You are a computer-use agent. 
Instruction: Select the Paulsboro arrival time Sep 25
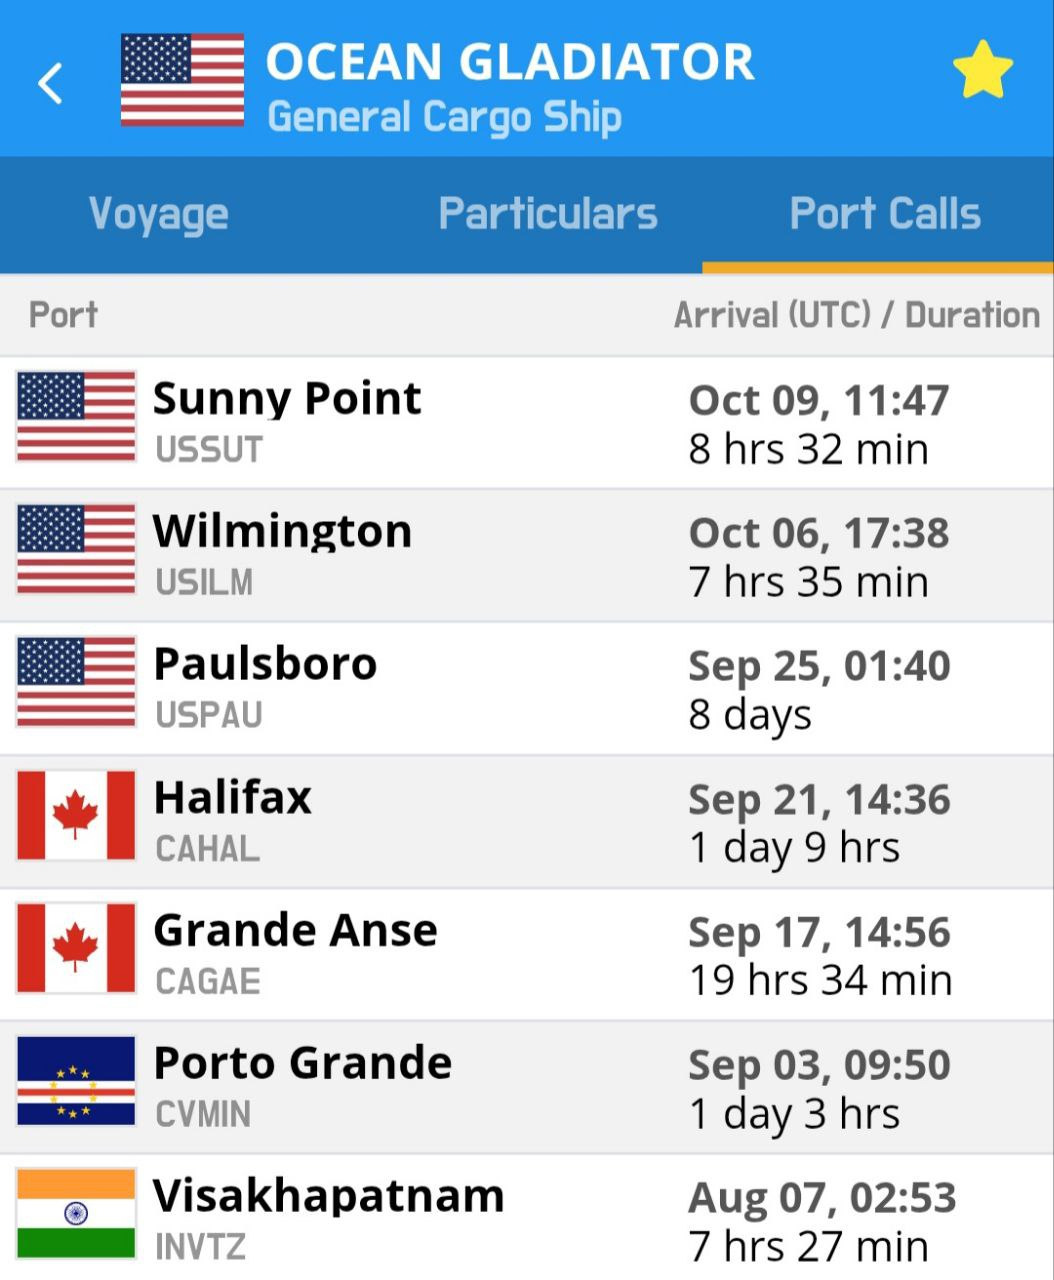click(x=819, y=667)
